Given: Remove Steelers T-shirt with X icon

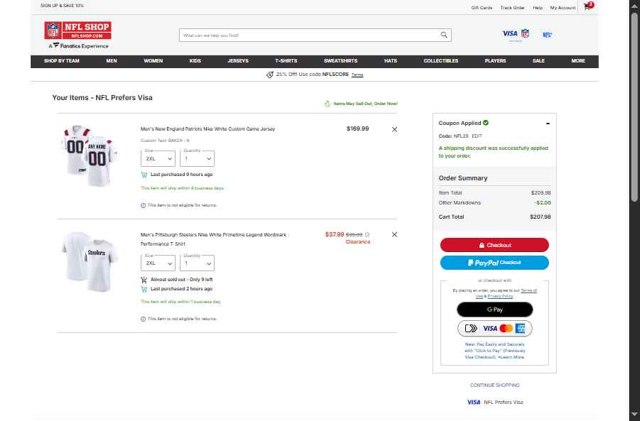Looking at the screenshot, I should 394,234.
